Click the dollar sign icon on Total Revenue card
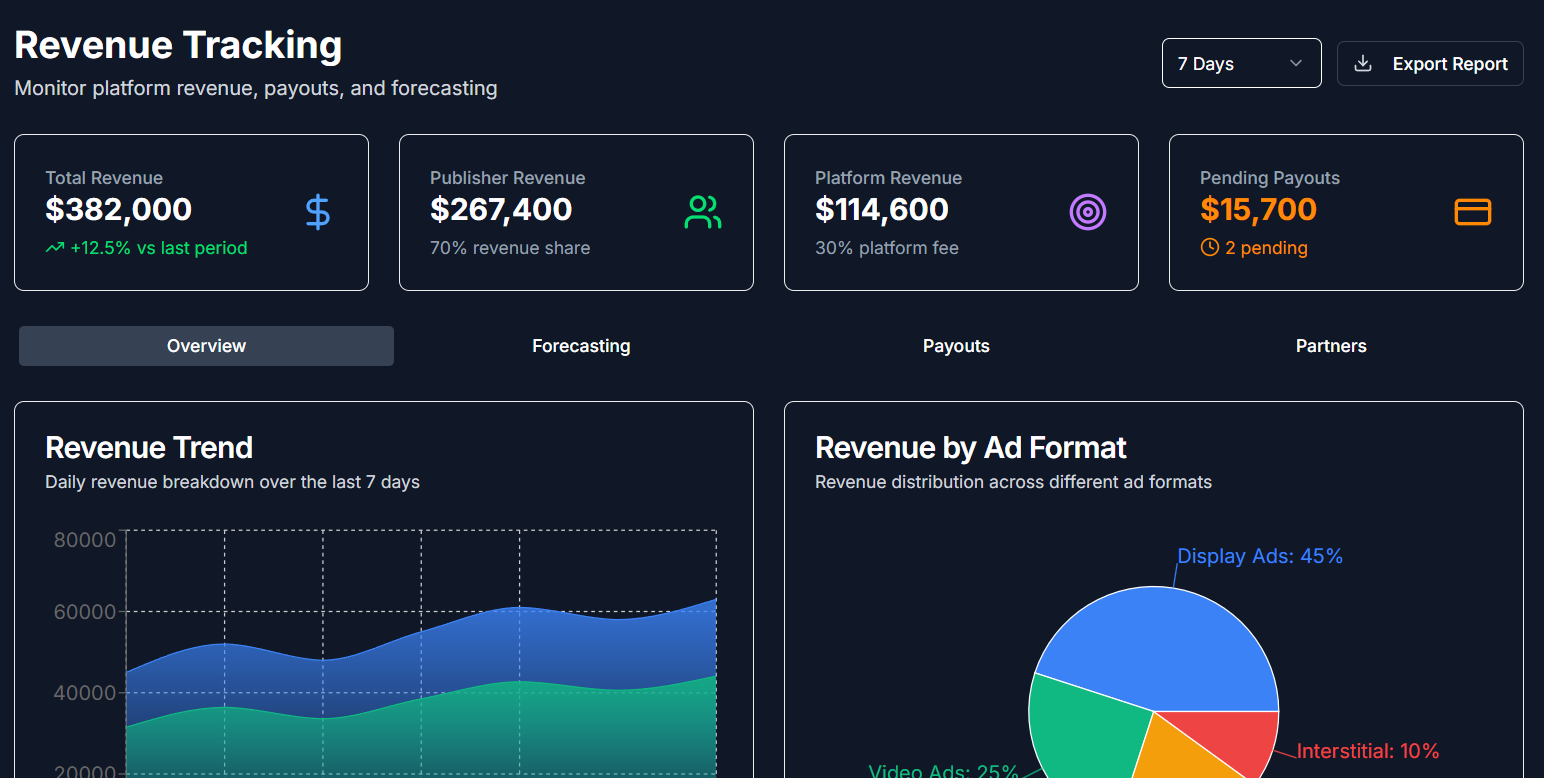The height and width of the screenshot is (778, 1544). [x=317, y=211]
